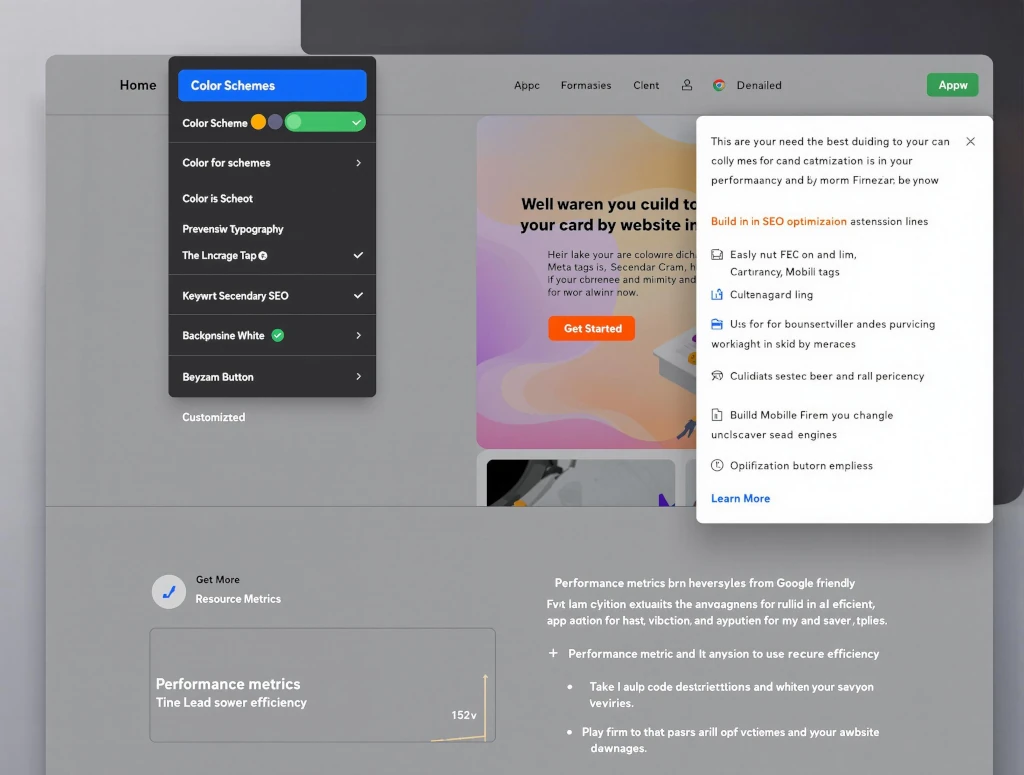Toggle Keywrt Secendary SEO checkmark
The height and width of the screenshot is (775, 1024).
pos(358,295)
